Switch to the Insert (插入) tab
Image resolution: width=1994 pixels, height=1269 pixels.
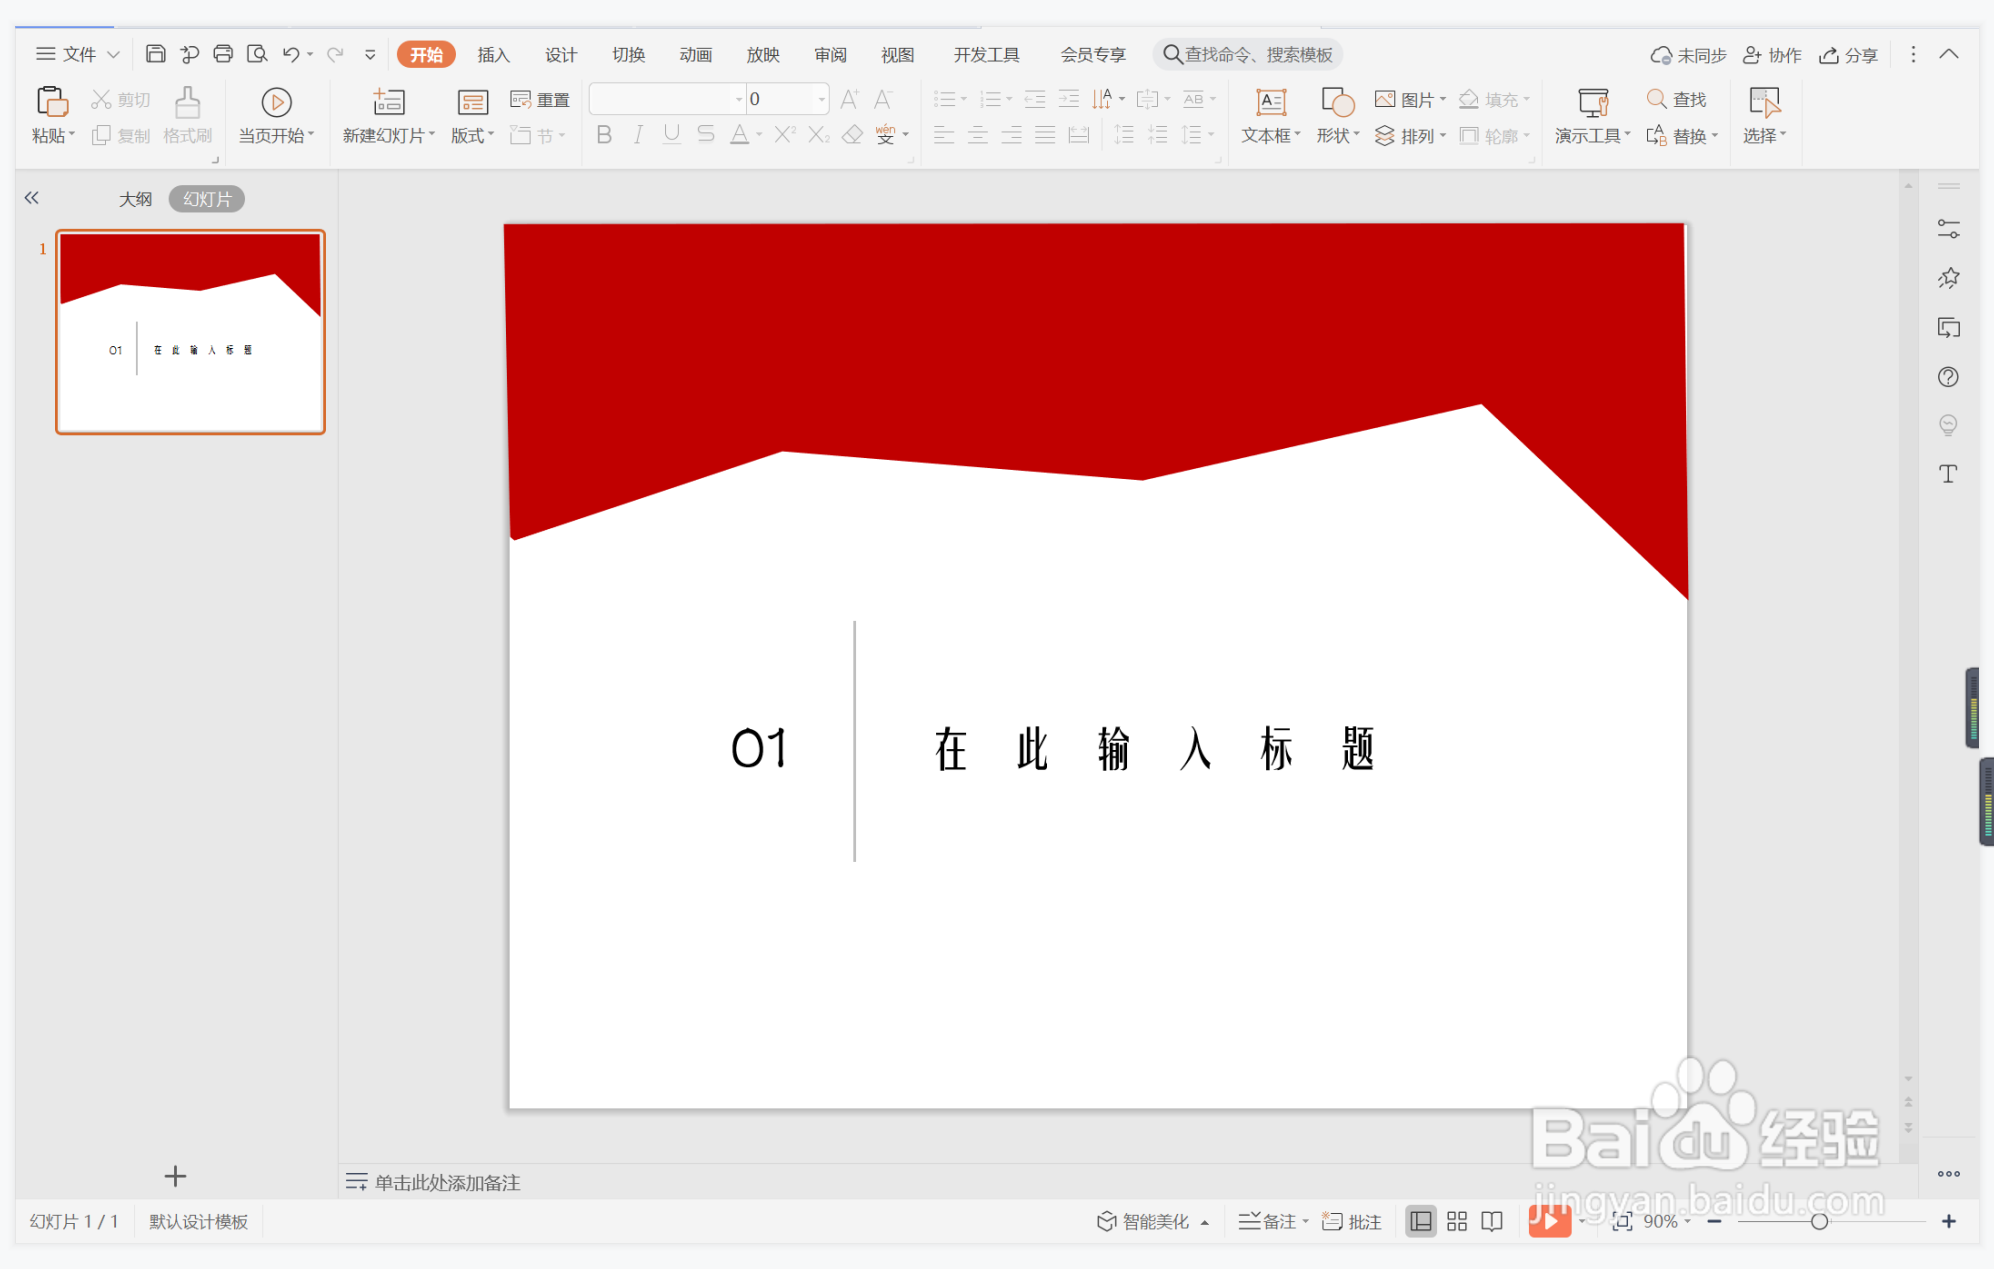pos(493,54)
